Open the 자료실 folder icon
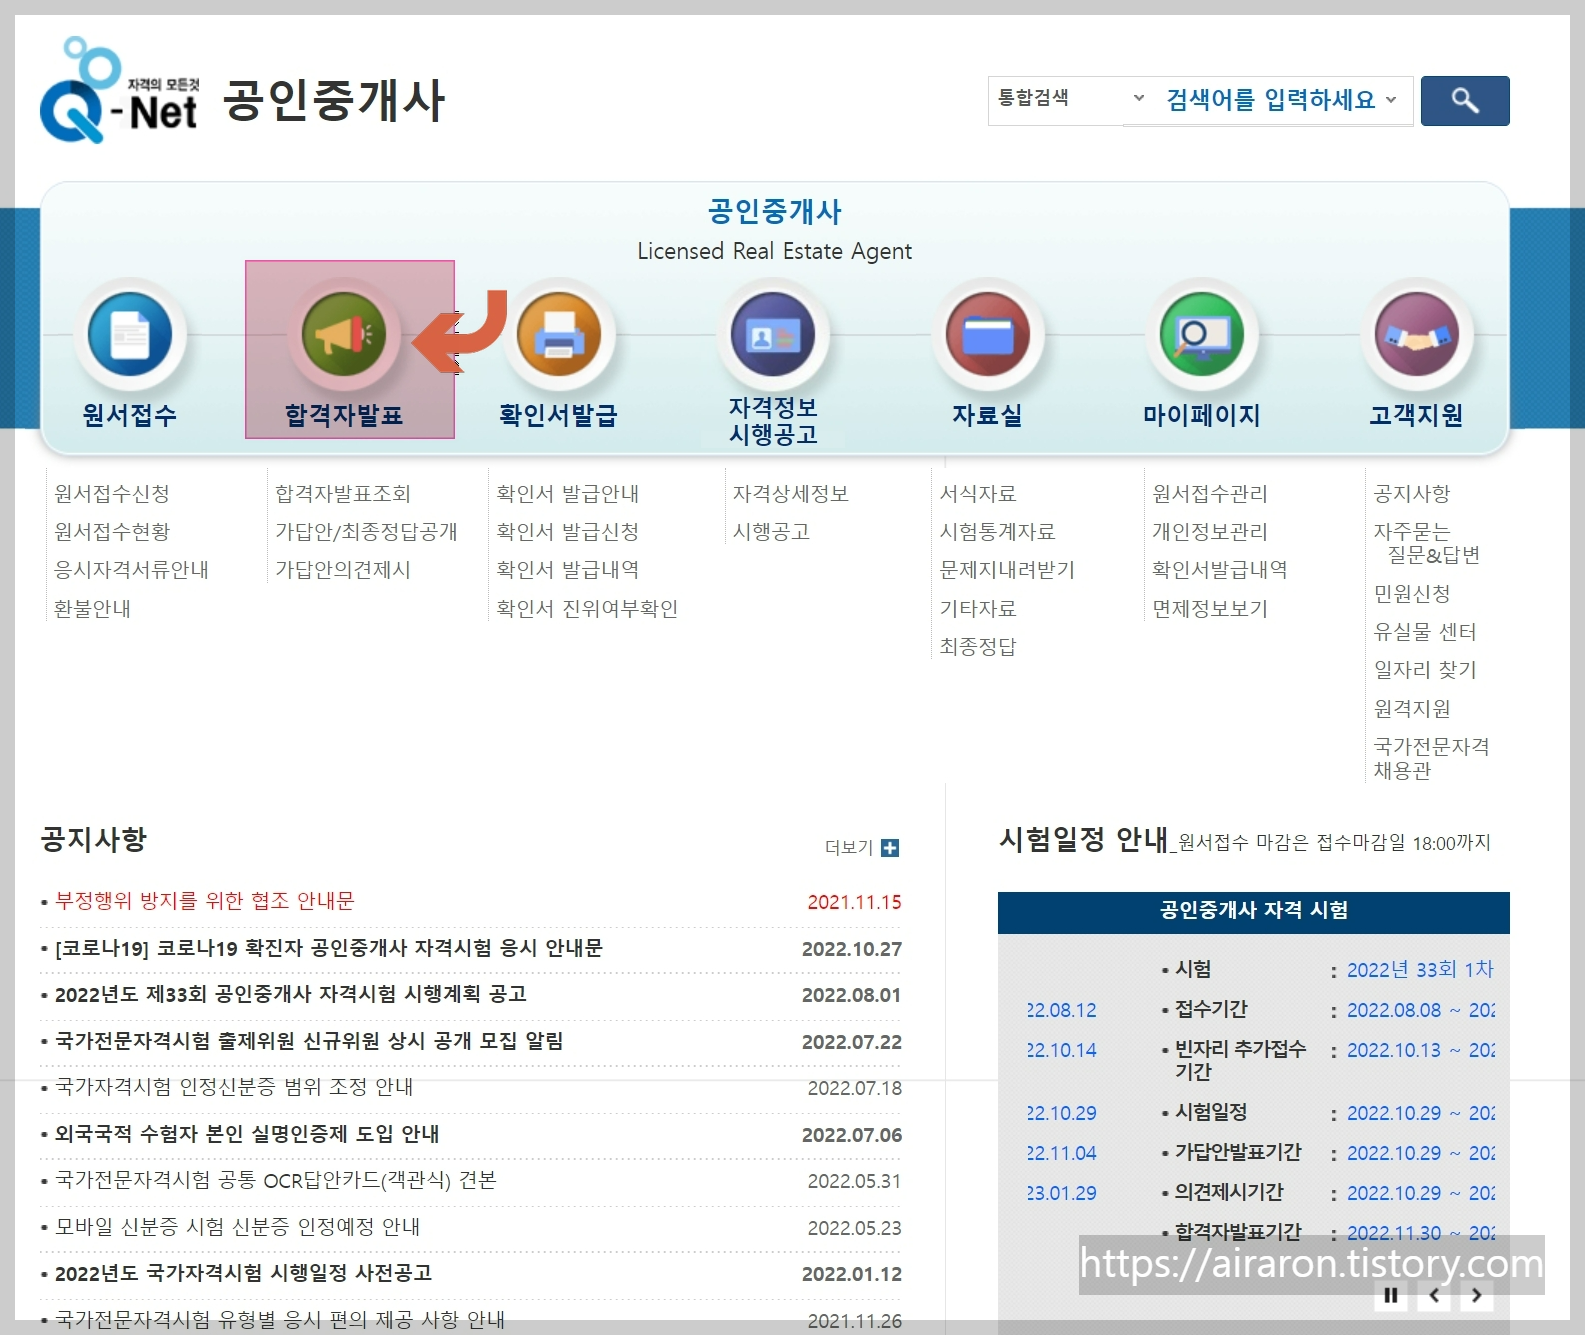 (988, 334)
